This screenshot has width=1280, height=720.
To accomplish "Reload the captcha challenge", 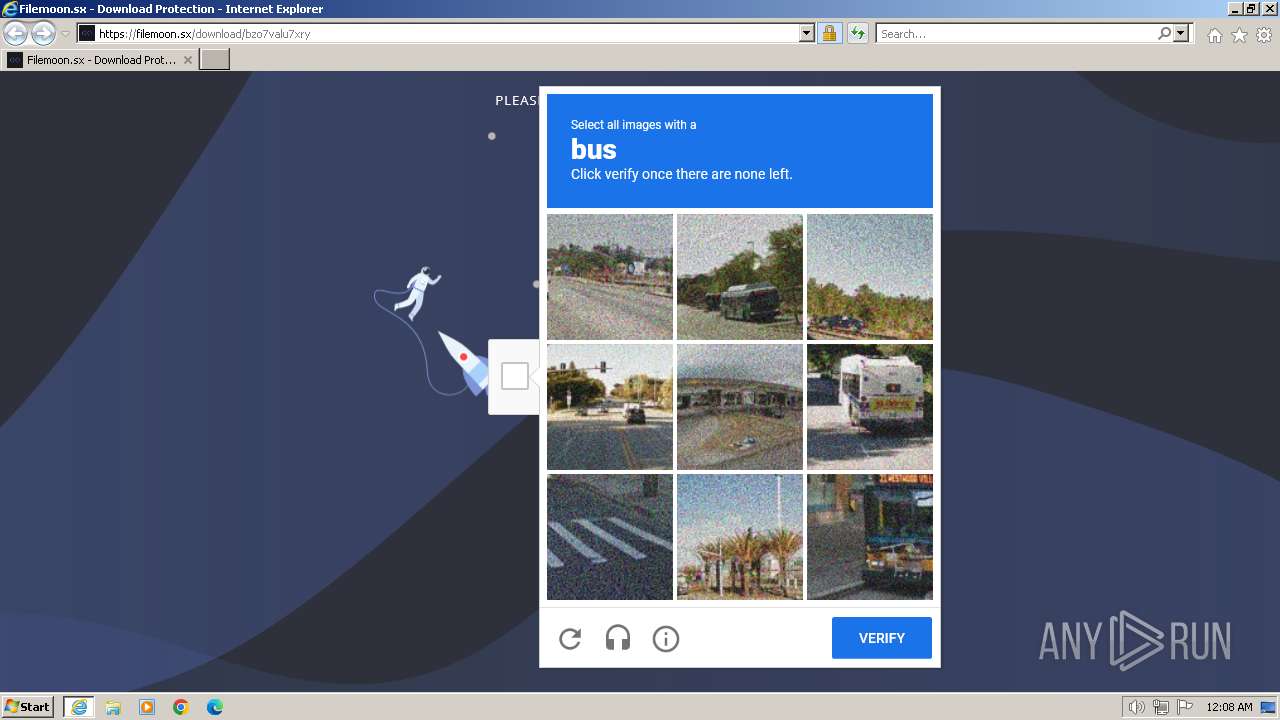I will [570, 638].
